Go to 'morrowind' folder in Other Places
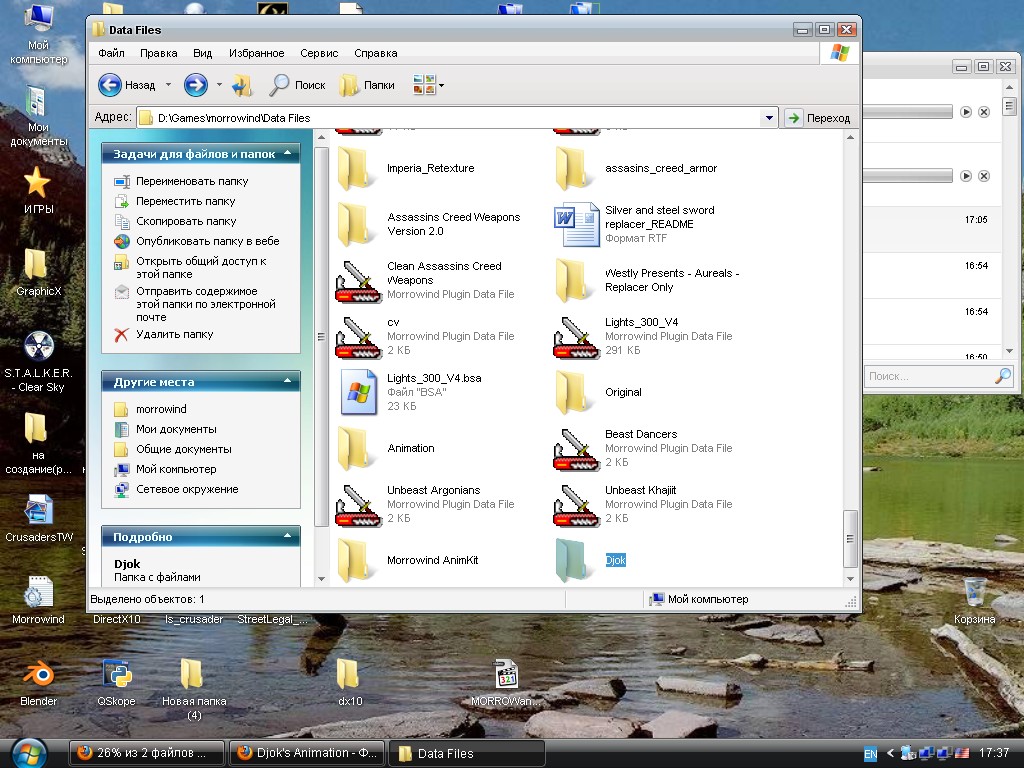Screen dimensions: 1024x768 (161, 409)
